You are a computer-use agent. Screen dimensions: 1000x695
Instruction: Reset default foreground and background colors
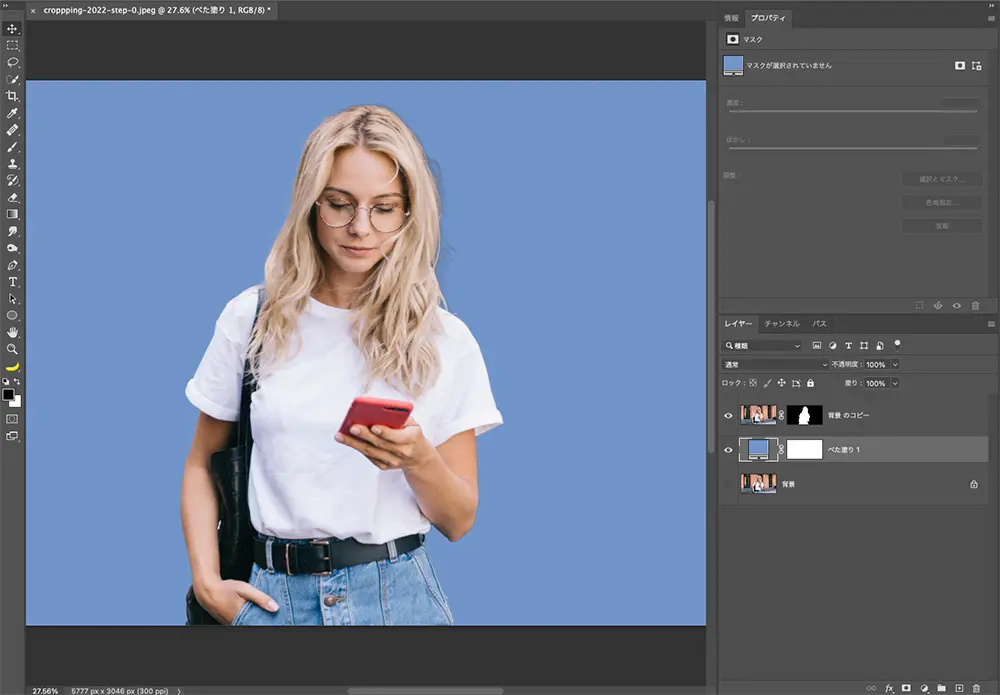[6, 381]
